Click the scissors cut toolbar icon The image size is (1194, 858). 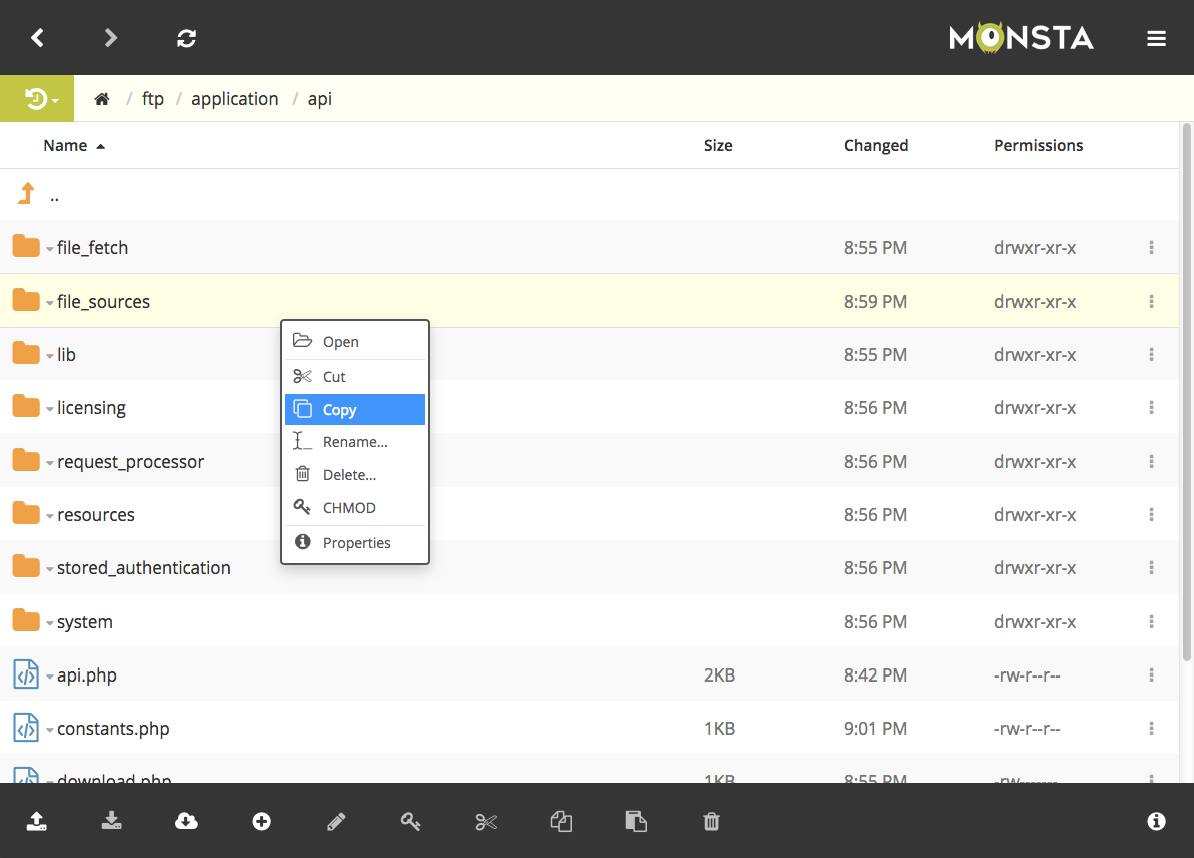pyautogui.click(x=486, y=821)
